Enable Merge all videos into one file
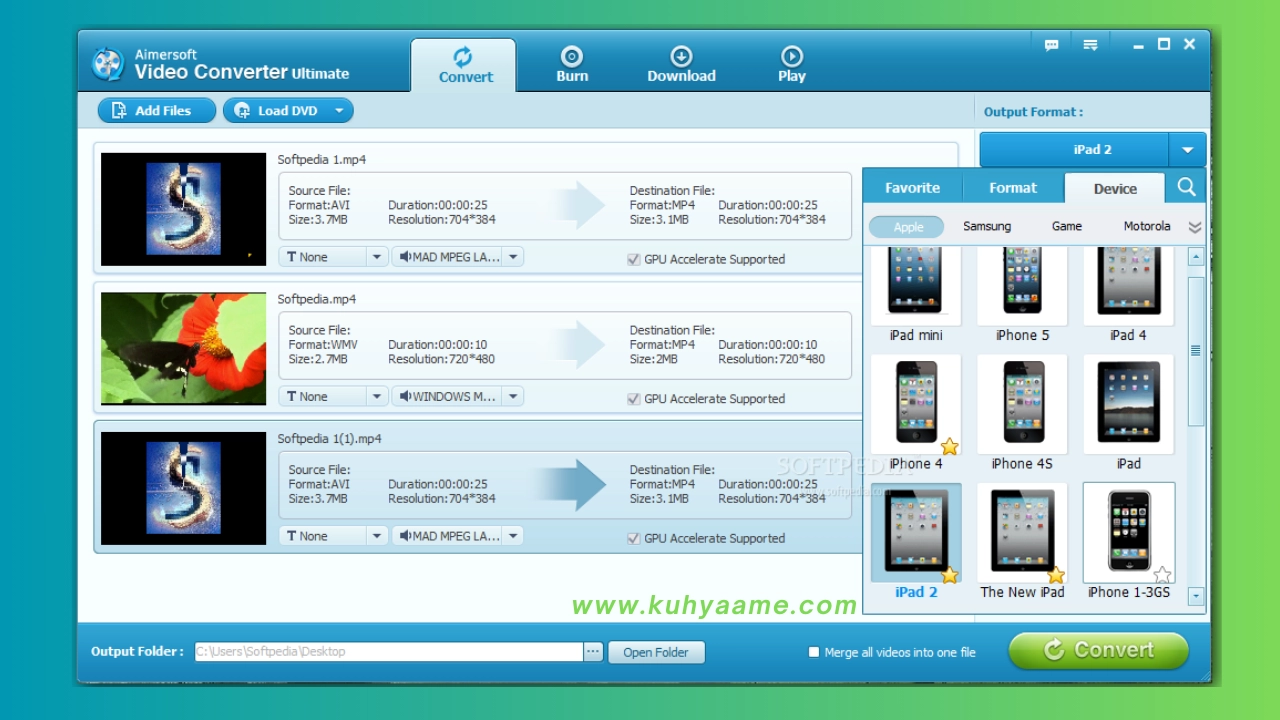Screen dimensions: 1280x720 coord(813,652)
